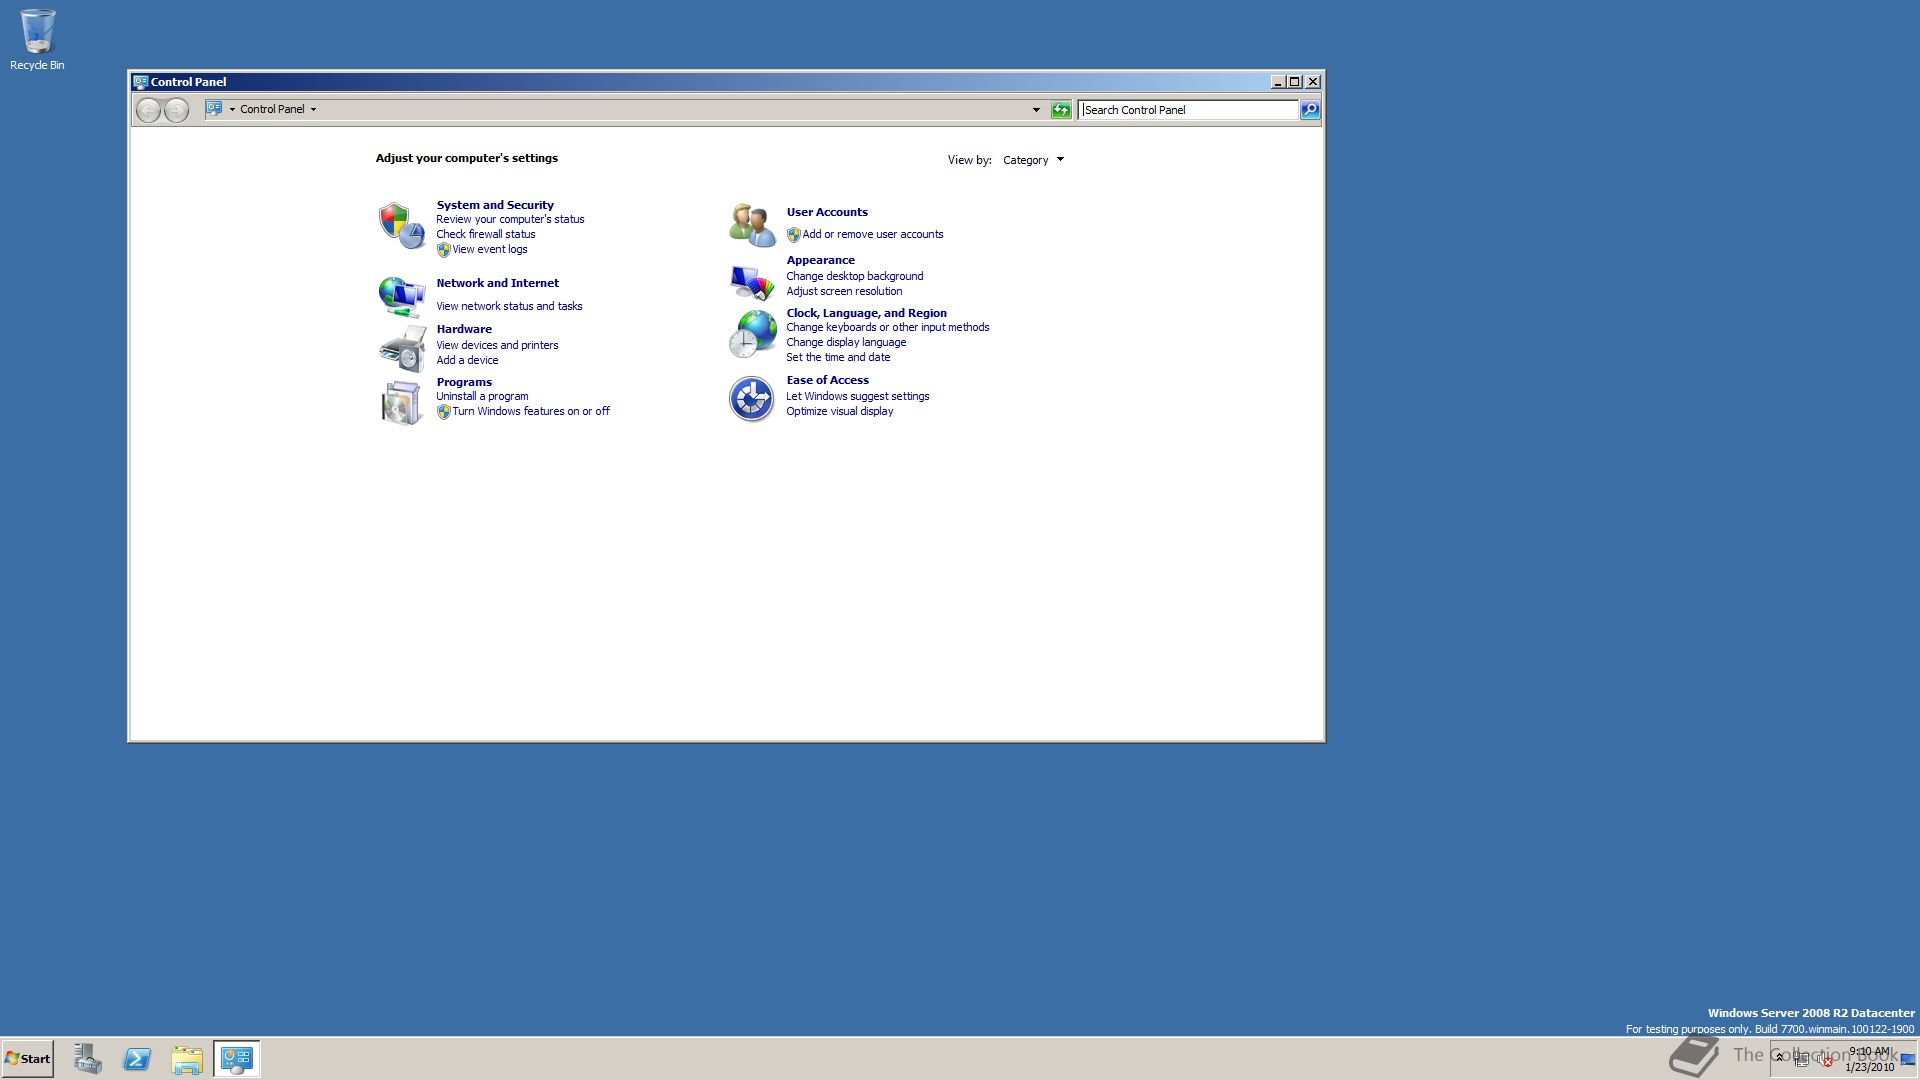Click Change display language link

(846, 343)
